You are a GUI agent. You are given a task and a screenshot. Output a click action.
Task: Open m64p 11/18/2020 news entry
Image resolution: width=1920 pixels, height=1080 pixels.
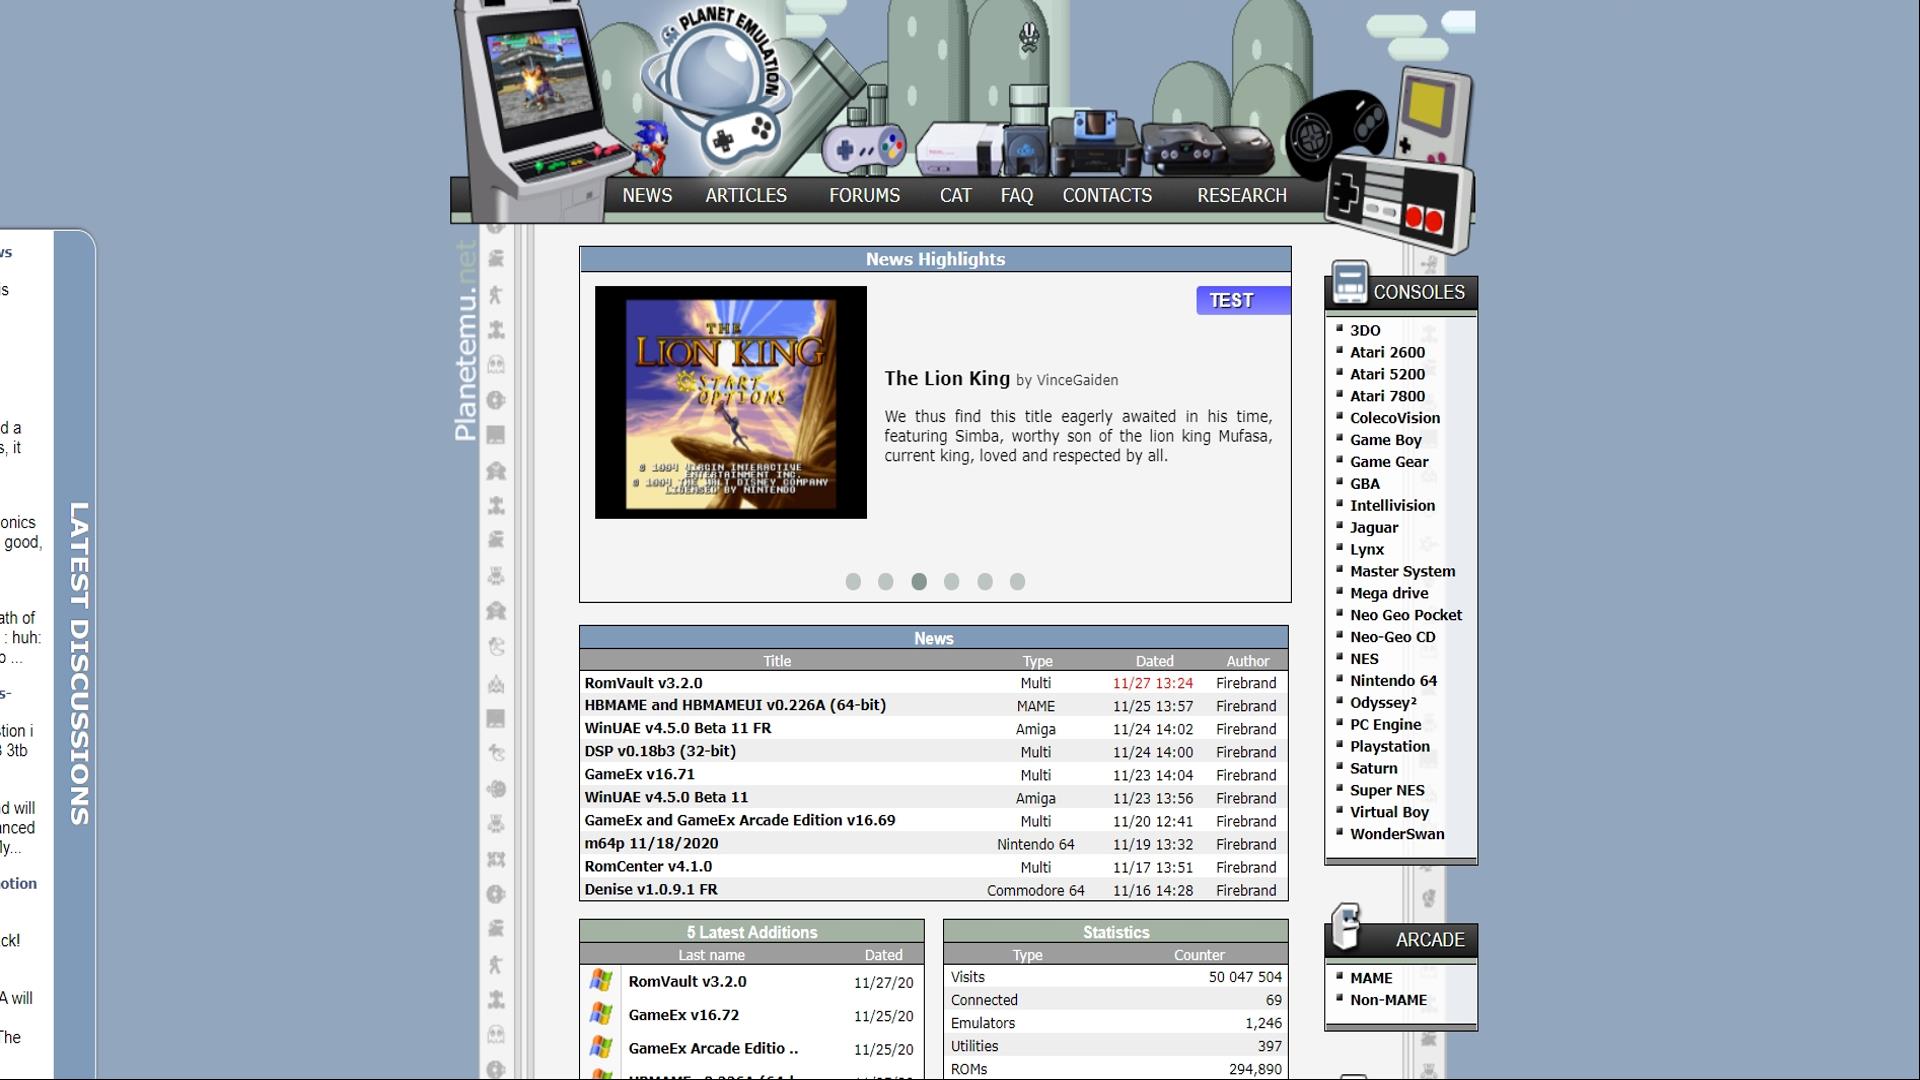[x=651, y=843]
